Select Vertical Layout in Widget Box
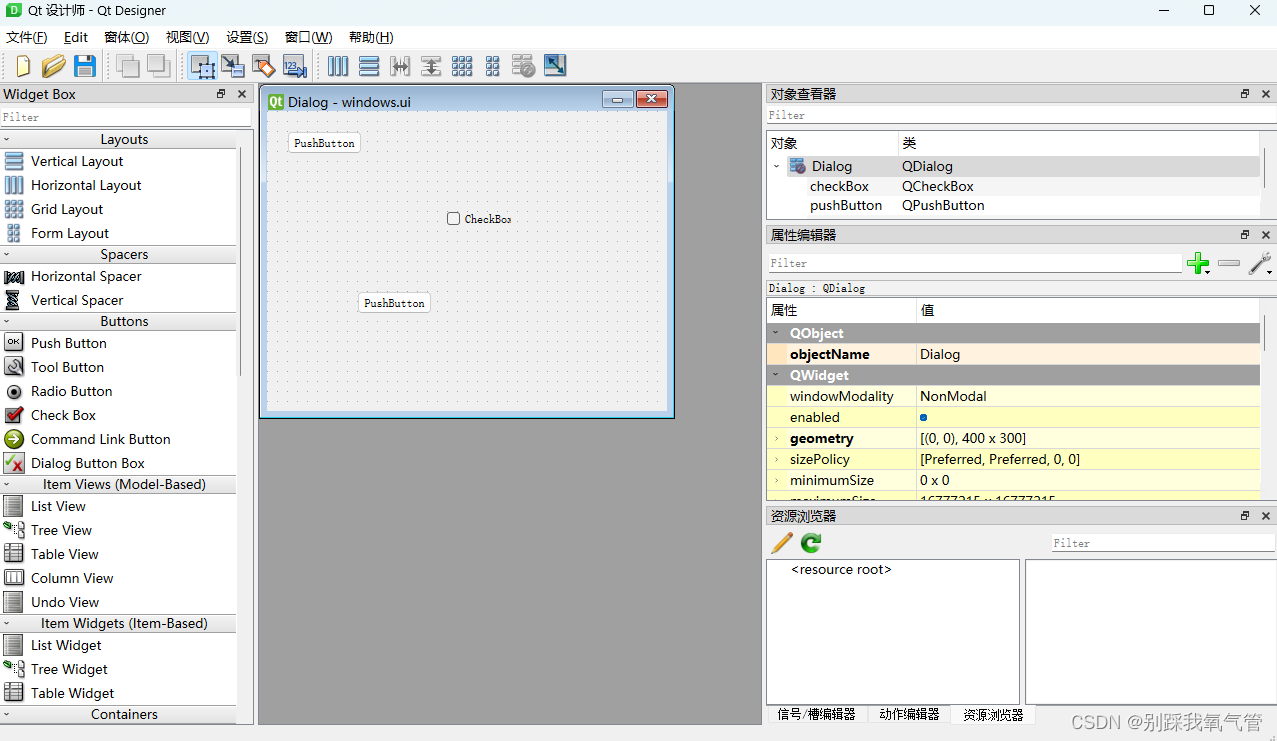The width and height of the screenshot is (1277, 741). (77, 161)
